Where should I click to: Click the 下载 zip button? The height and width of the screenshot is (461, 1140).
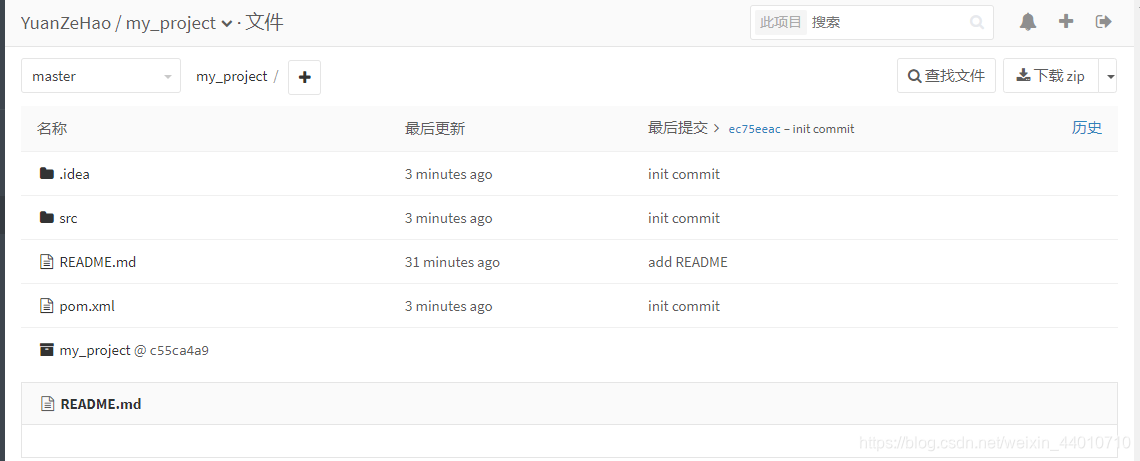1051,76
